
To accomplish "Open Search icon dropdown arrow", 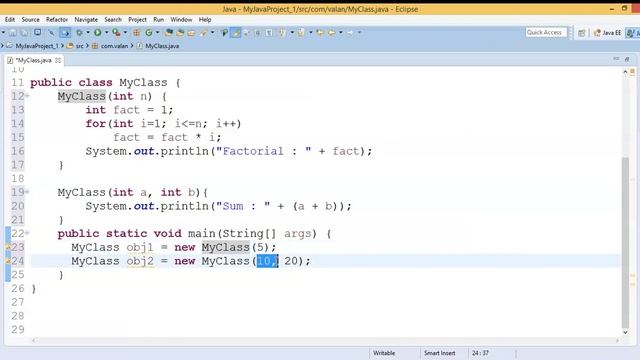I will point(213,32).
